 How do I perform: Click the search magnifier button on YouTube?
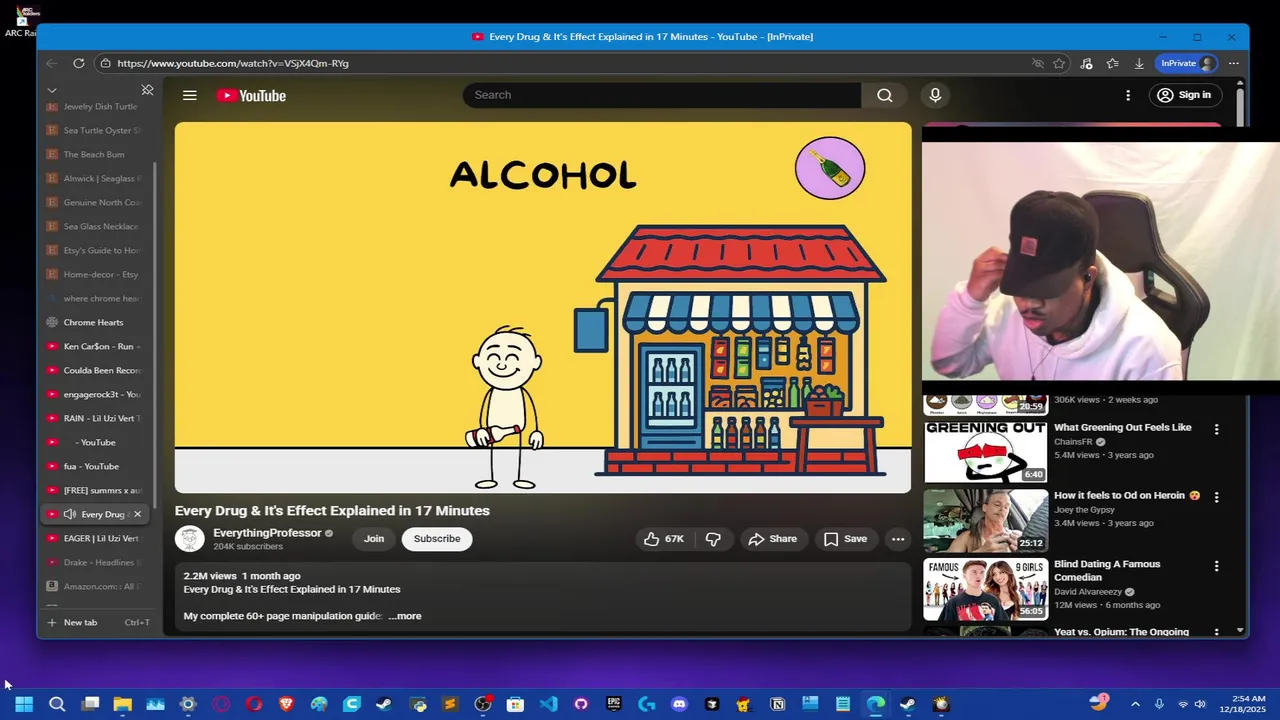tap(884, 95)
